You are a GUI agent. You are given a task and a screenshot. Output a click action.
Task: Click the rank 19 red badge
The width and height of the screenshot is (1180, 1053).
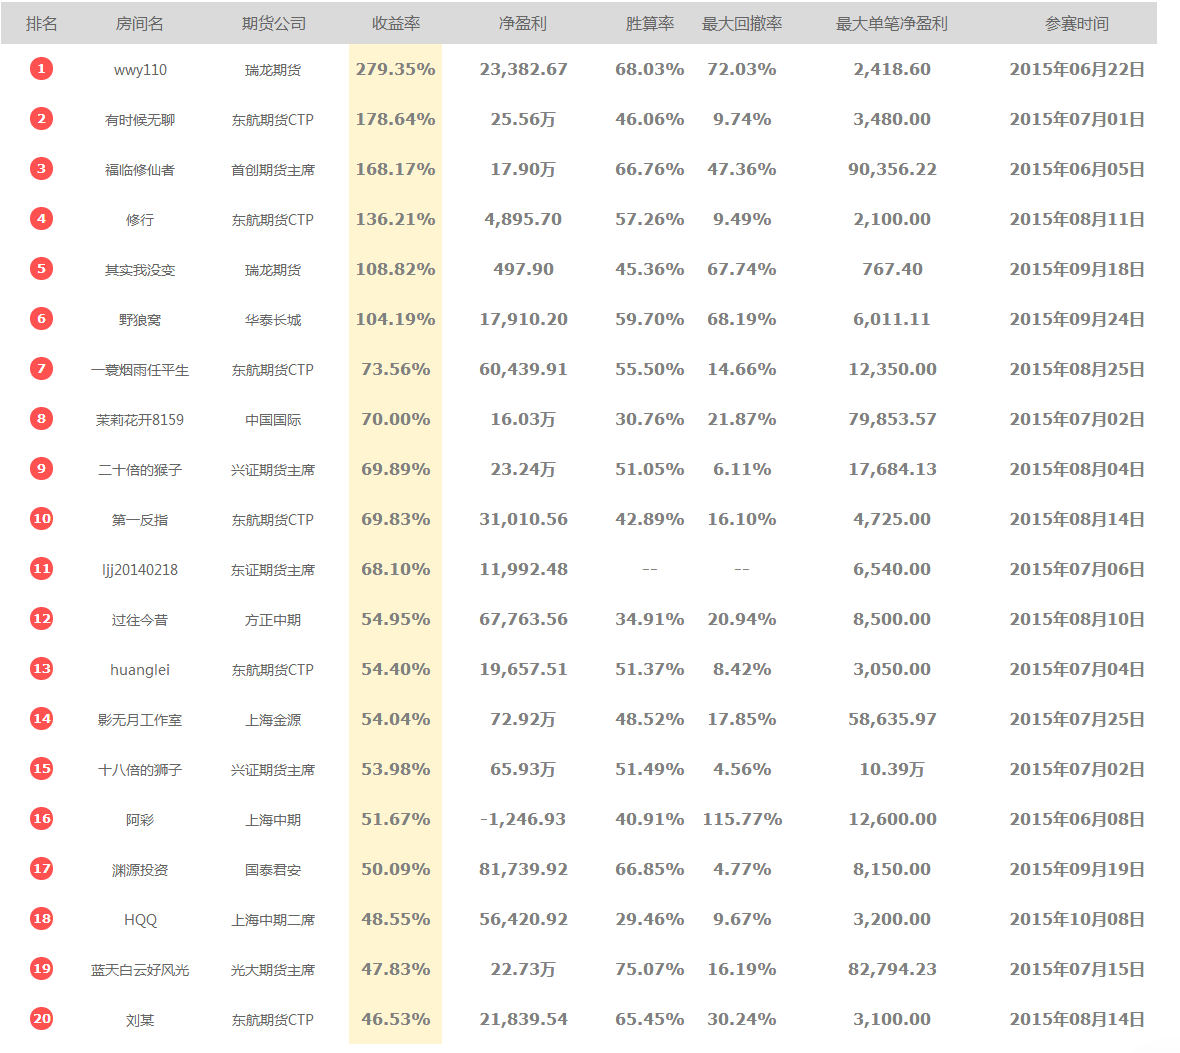[41, 969]
